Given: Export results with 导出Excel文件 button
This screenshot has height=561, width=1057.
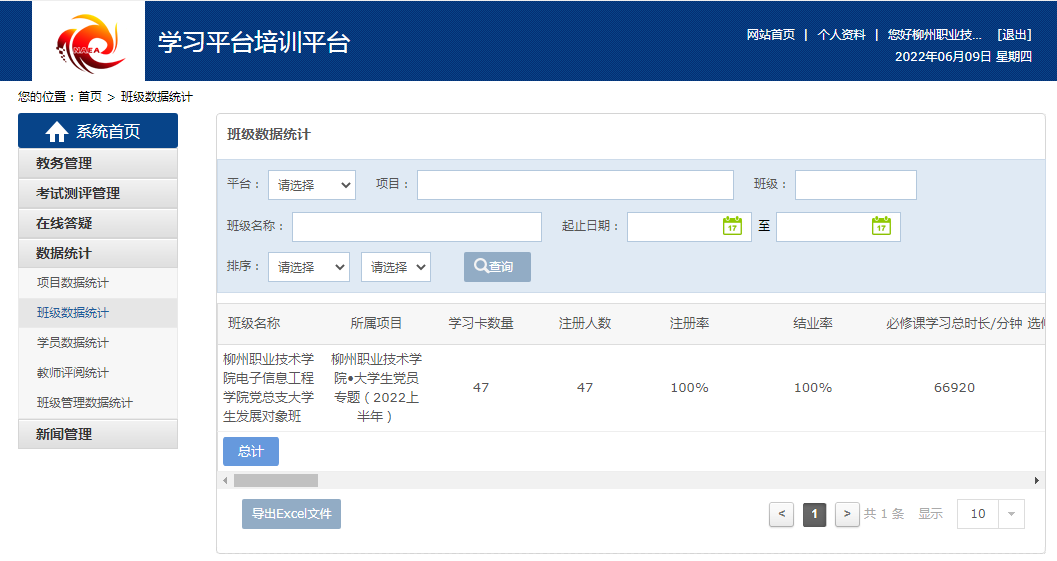Looking at the screenshot, I should tap(291, 514).
